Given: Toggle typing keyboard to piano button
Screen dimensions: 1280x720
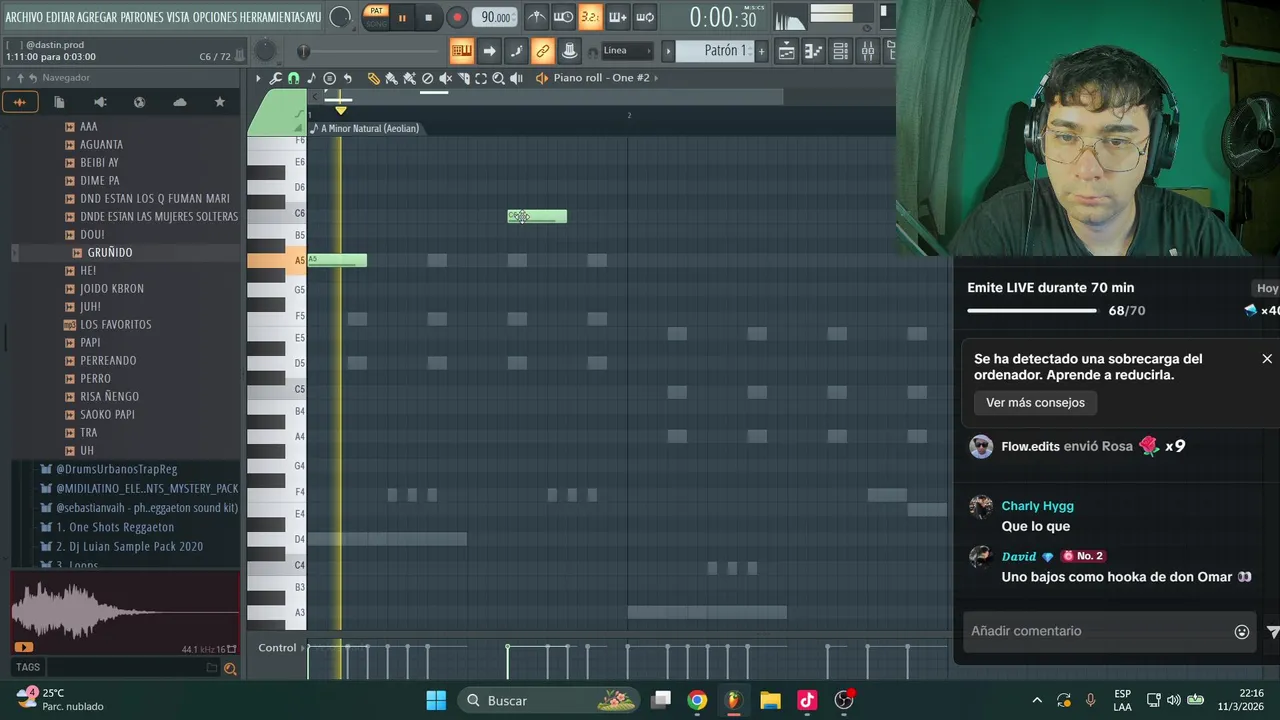Looking at the screenshot, I should [461, 51].
